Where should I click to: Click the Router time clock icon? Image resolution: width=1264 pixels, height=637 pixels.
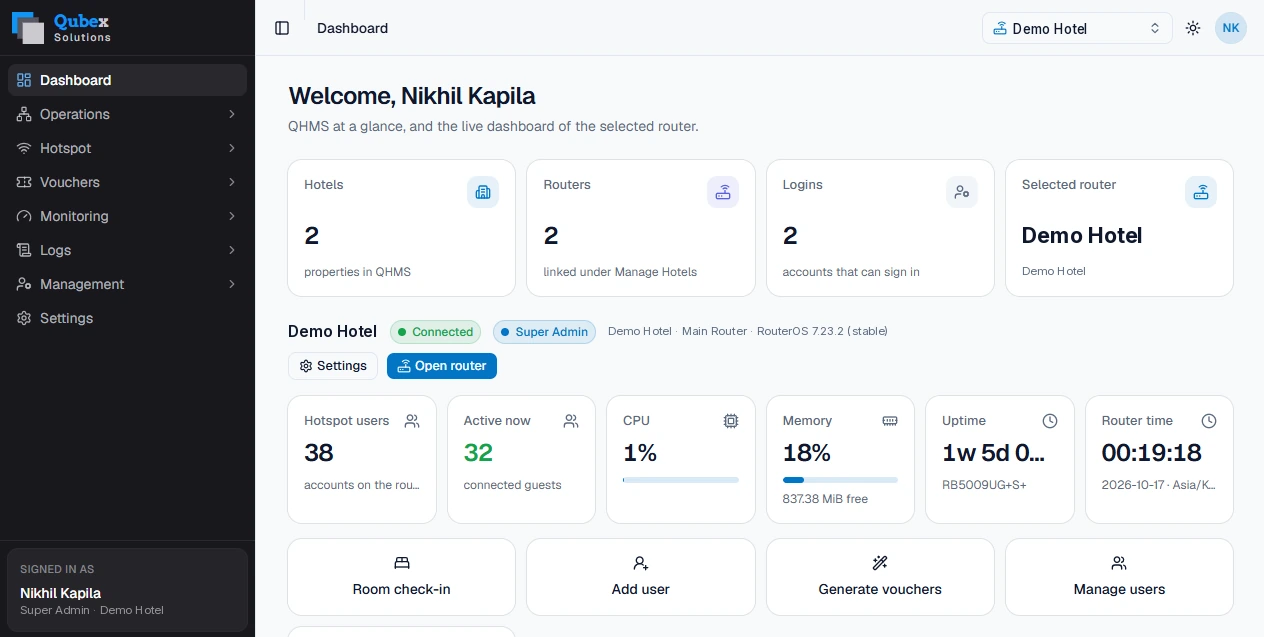pyautogui.click(x=1209, y=421)
